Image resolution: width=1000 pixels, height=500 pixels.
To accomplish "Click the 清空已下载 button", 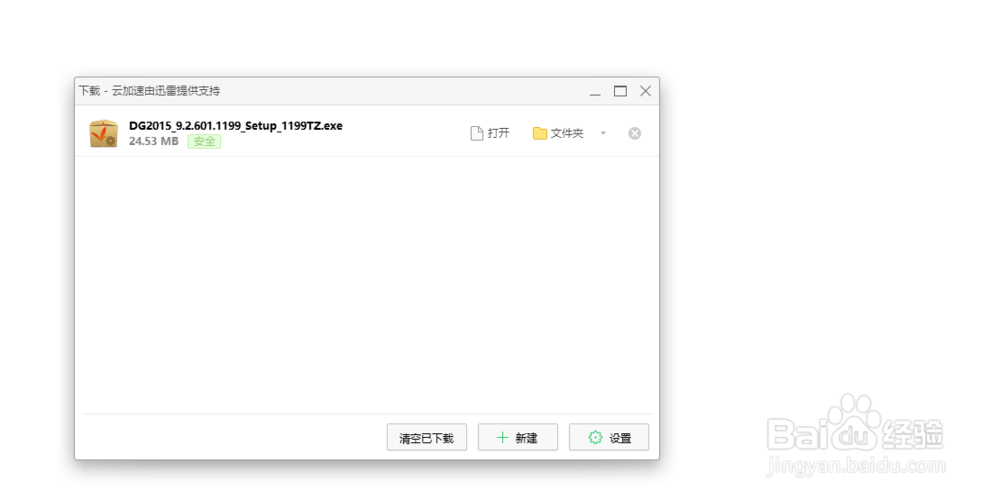I will pos(427,438).
